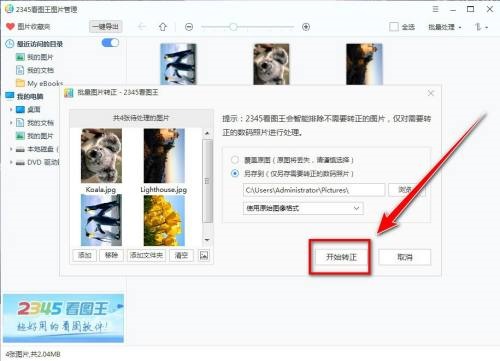
Task: Open the sort order dropdown
Action: pos(481,27)
